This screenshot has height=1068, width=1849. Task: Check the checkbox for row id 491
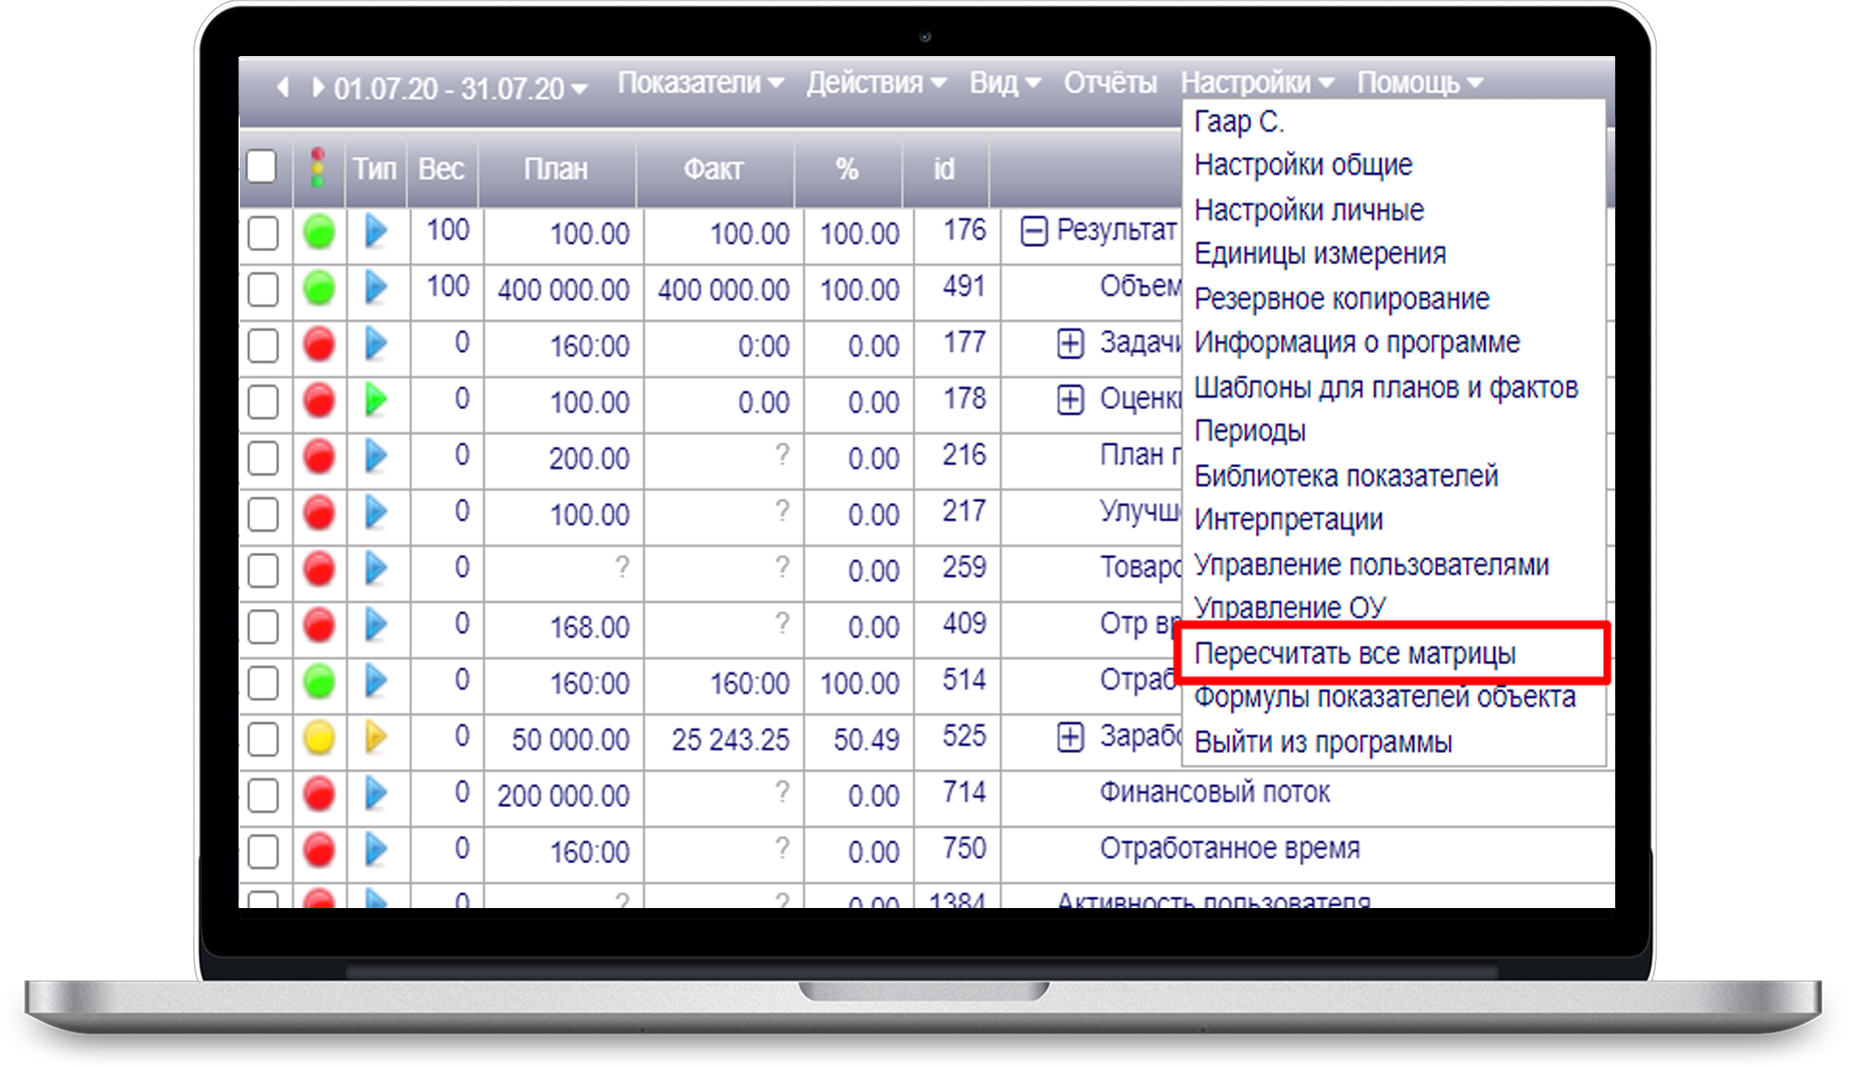(263, 290)
